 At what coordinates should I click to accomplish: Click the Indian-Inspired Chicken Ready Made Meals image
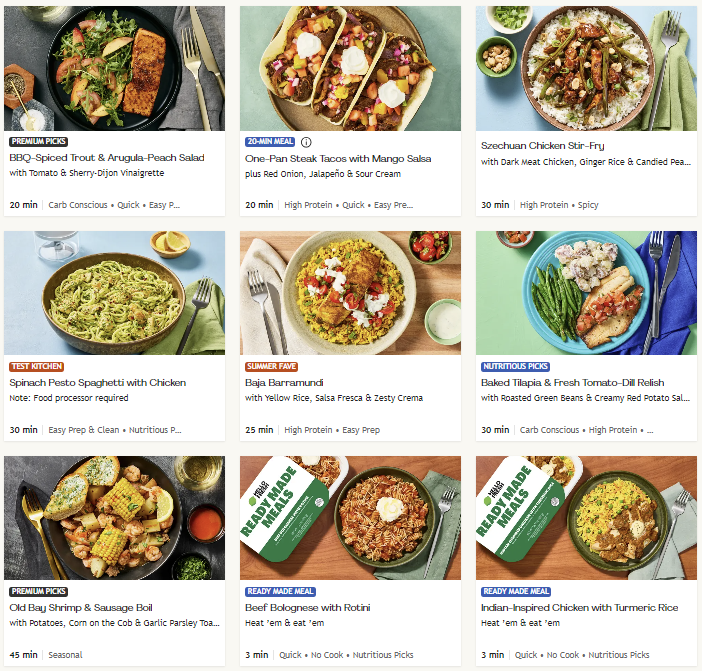(x=586, y=518)
